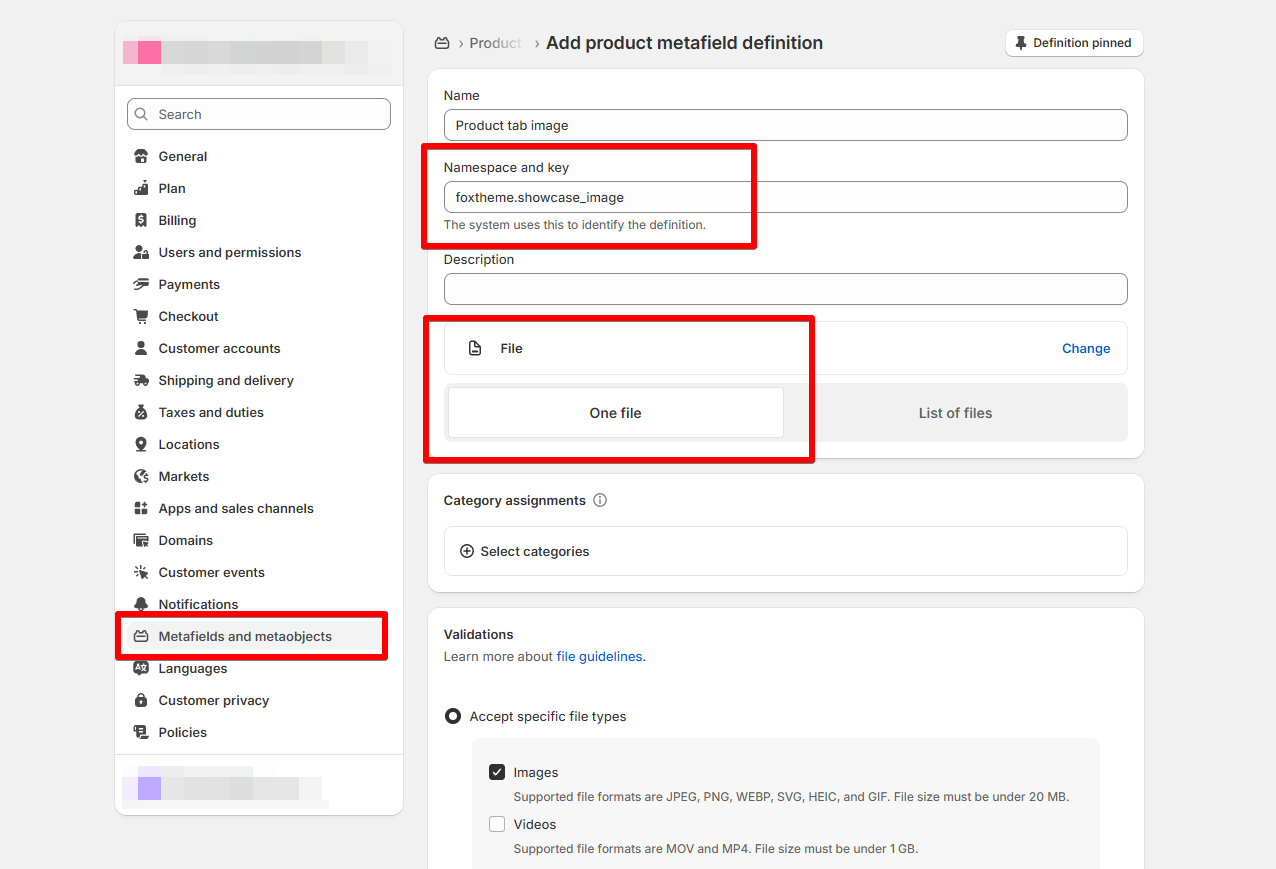
Task: Enable the Videos file type checkbox
Action: point(497,825)
